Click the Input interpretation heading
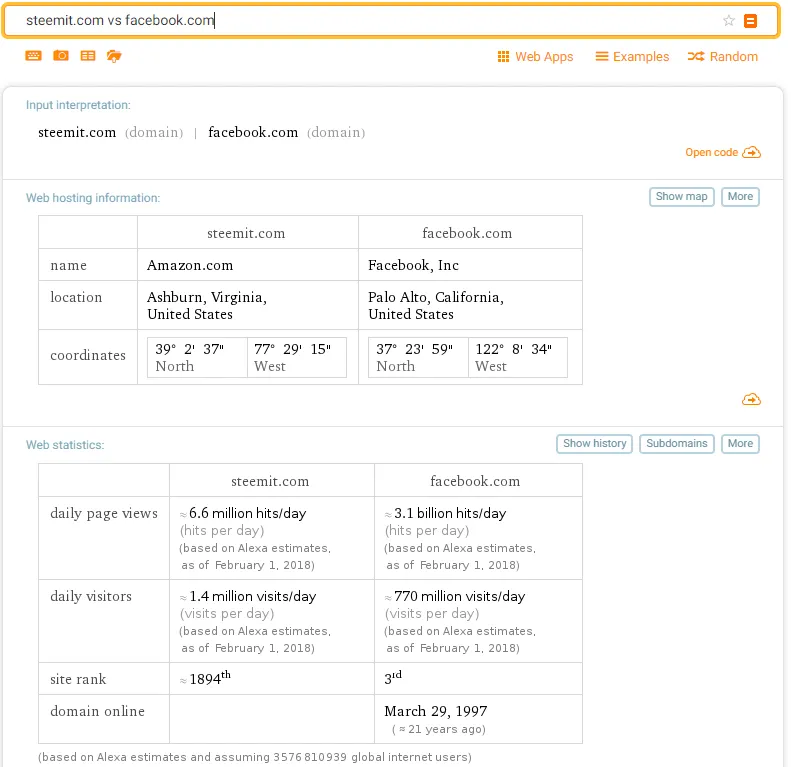Viewport: 791px width, 767px height. pos(78,105)
